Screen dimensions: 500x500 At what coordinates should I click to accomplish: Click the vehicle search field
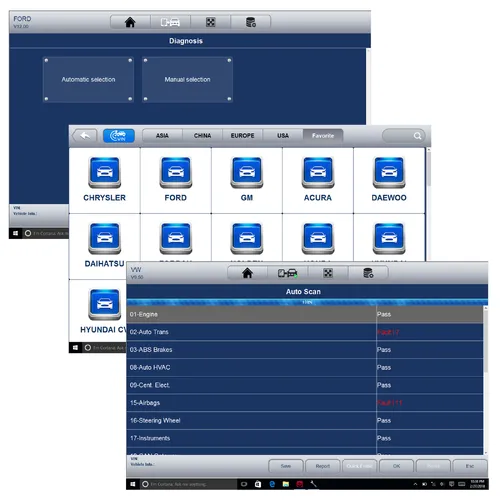tap(404, 136)
